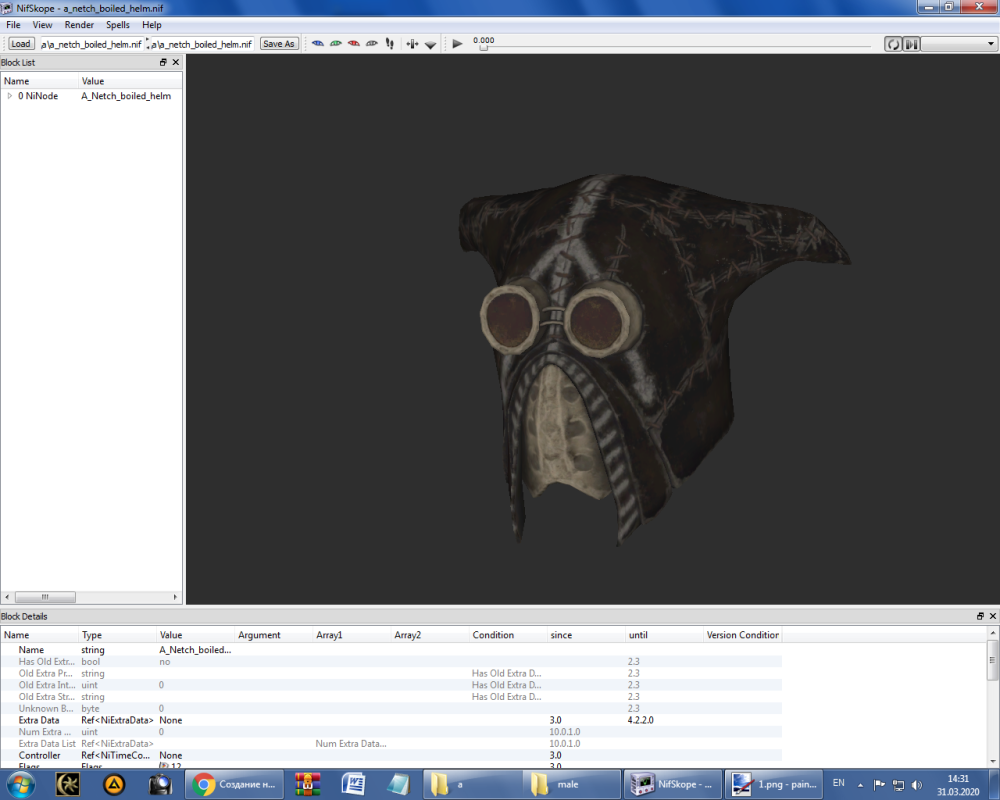Click the Load button

pyautogui.click(x=20, y=43)
